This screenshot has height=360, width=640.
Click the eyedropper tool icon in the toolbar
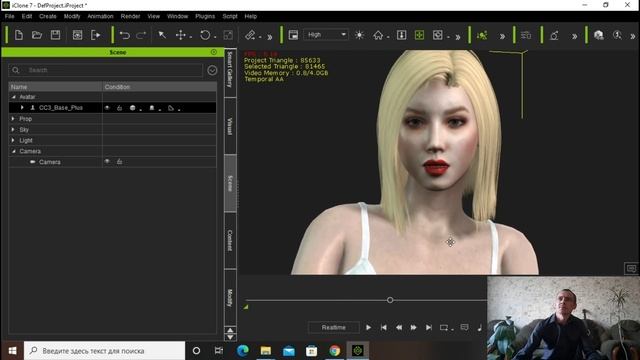[250, 35]
